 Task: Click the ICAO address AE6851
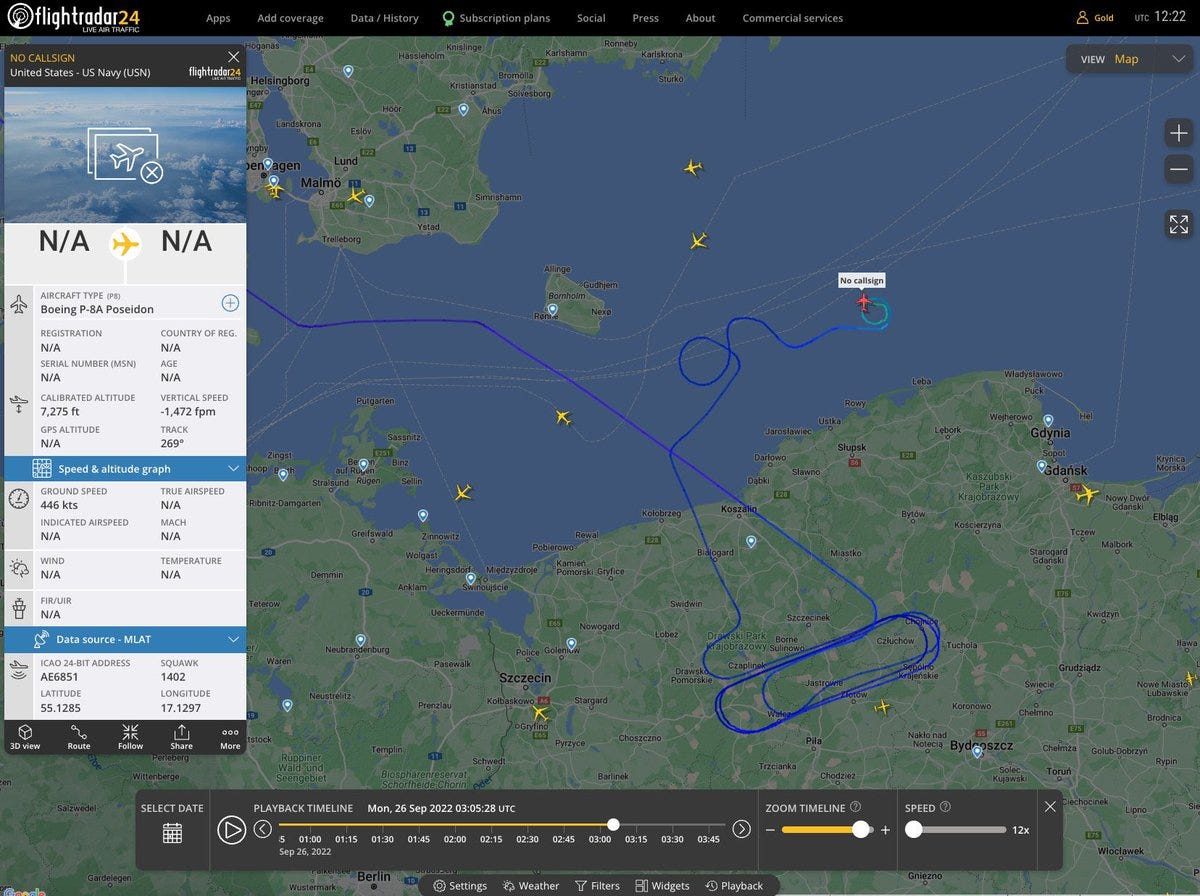click(62, 677)
